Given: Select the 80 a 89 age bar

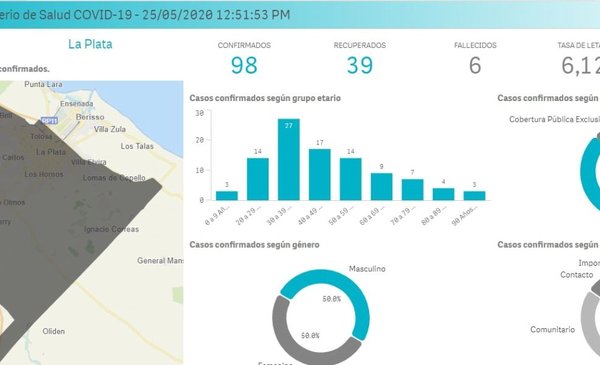Looking at the screenshot, I should click(x=443, y=194).
